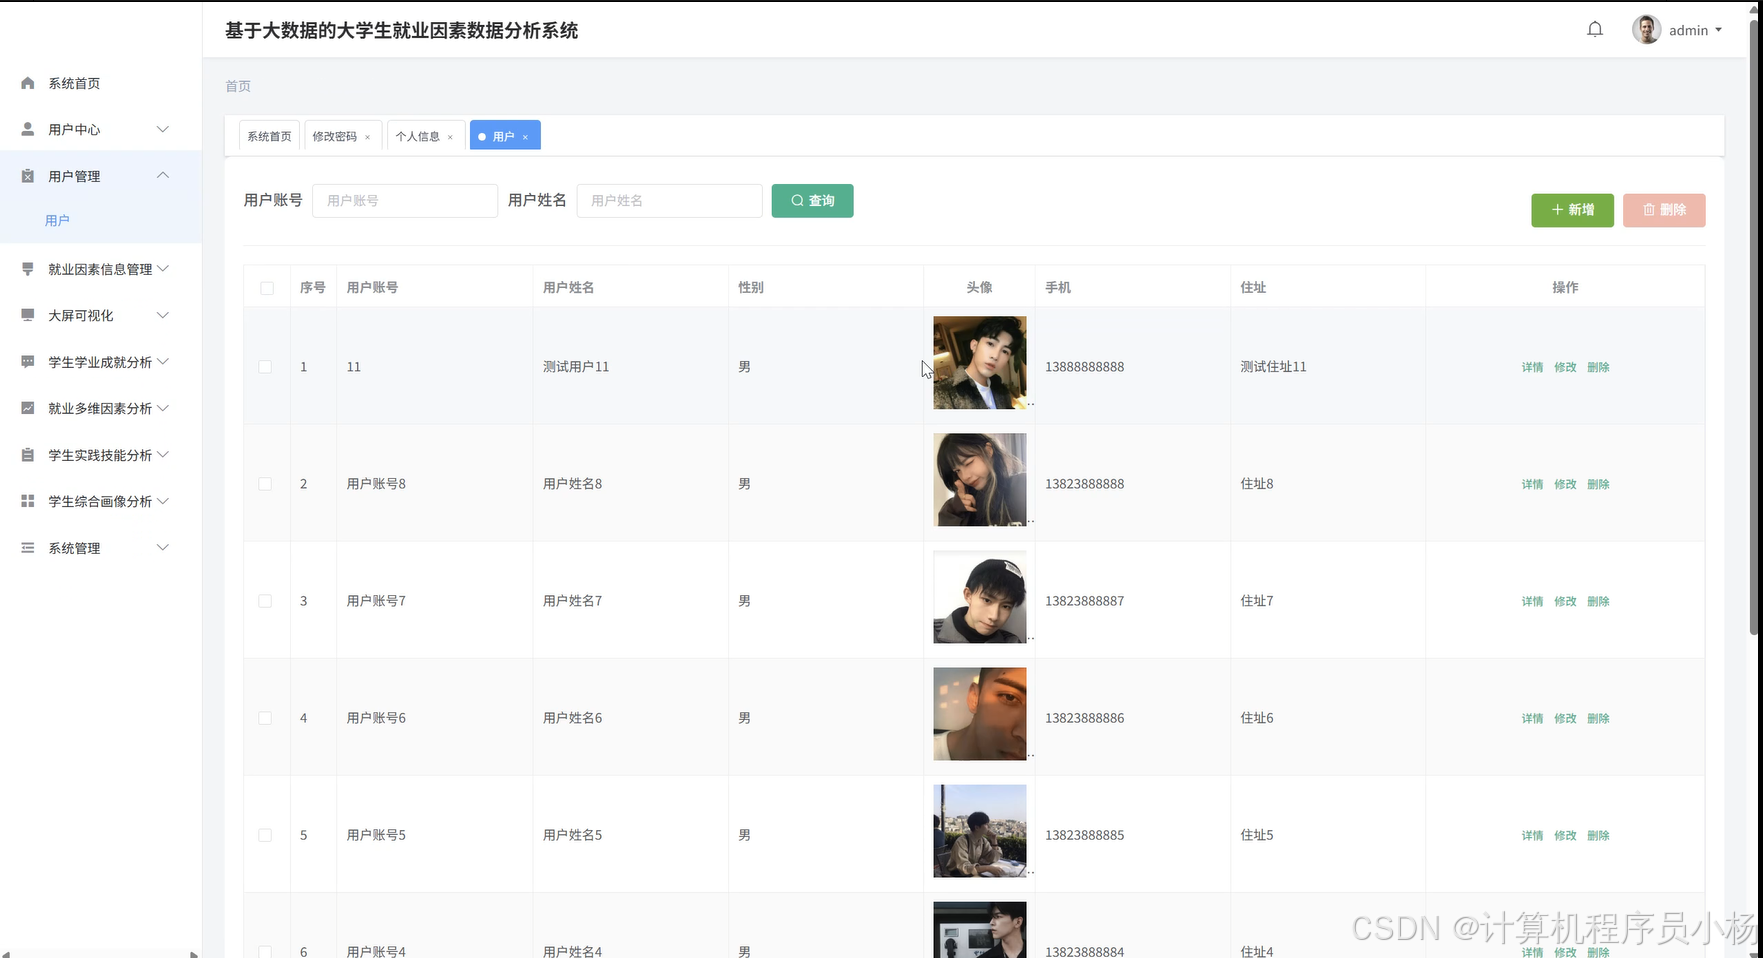Click the icon beside 就业因素信息管理

pyautogui.click(x=28, y=269)
